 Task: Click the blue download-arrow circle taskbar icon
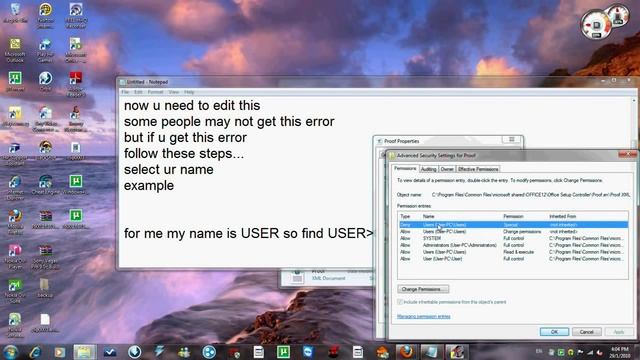(x=134, y=352)
